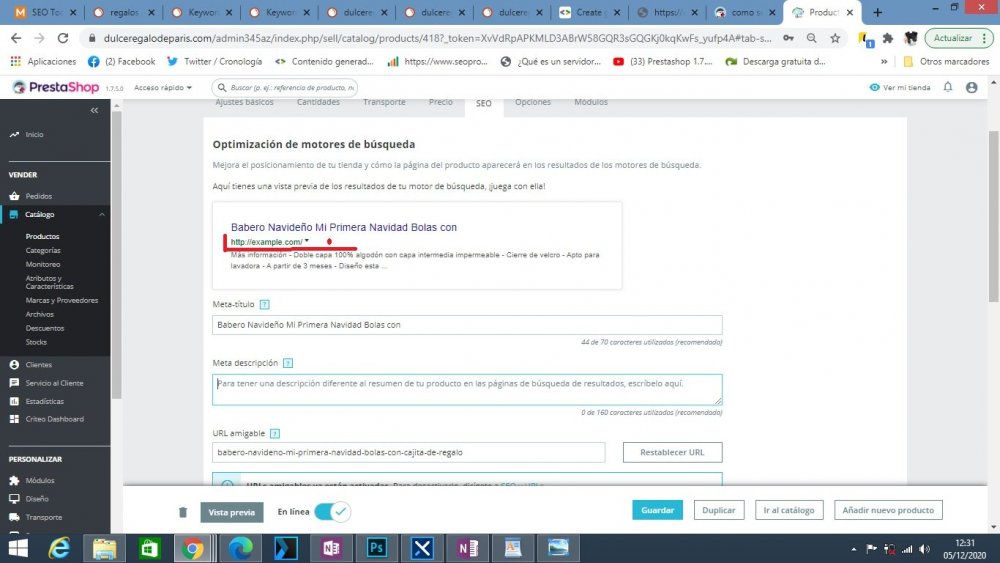Expand Acceso rápido dropdown
1000x563 pixels.
point(163,87)
